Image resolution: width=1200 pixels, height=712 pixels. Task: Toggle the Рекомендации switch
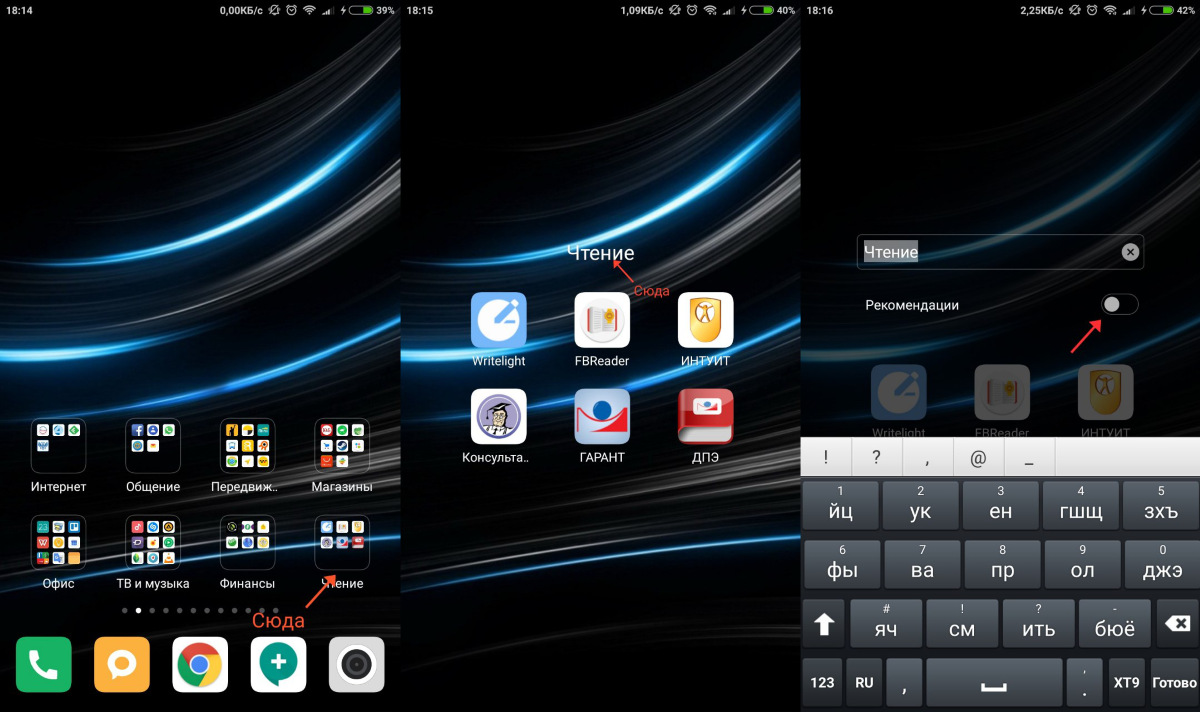coord(1119,304)
